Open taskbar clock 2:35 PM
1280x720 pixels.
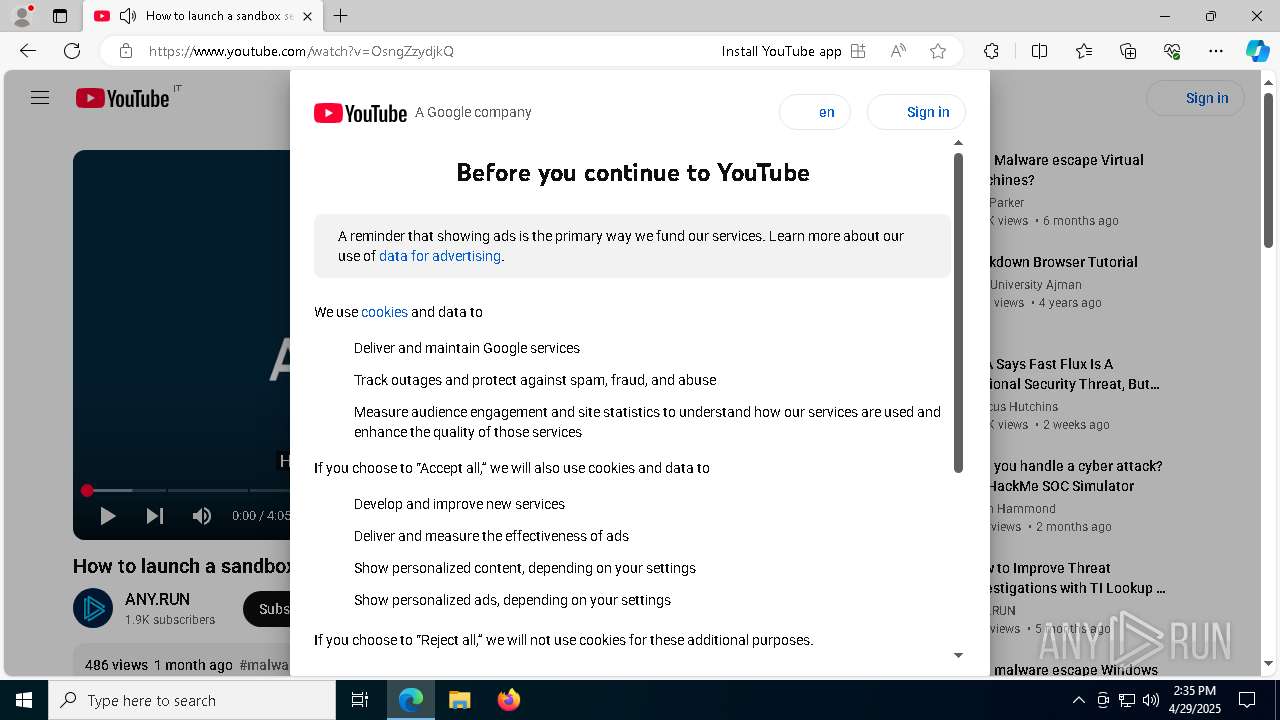tap(1195, 699)
